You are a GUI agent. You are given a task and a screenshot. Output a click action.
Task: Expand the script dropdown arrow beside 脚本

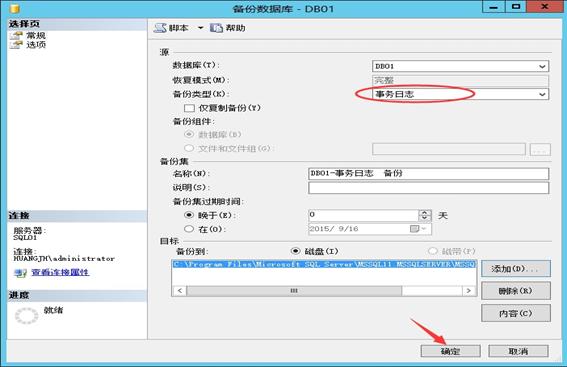click(200, 28)
